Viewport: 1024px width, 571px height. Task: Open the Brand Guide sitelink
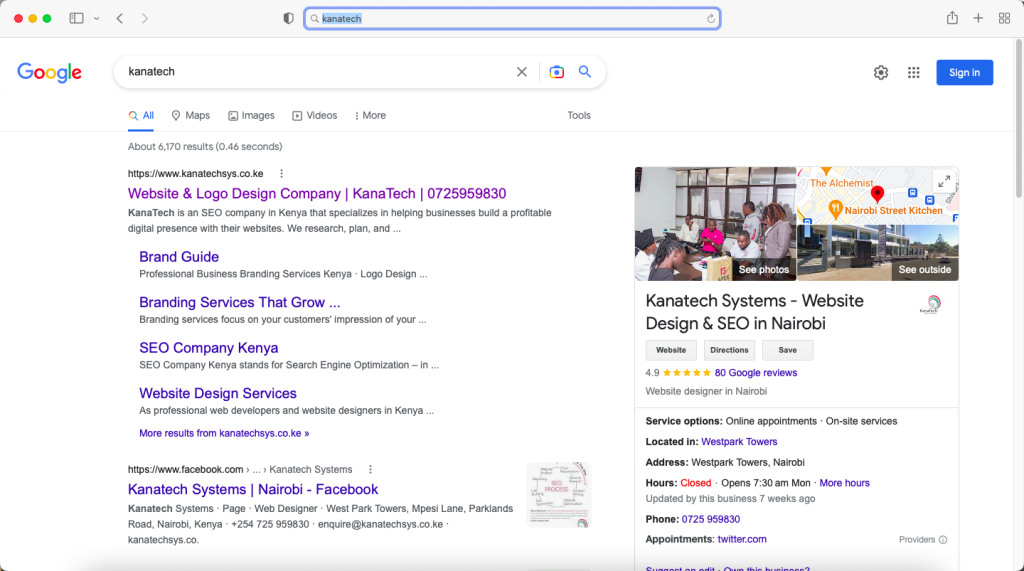(x=179, y=257)
